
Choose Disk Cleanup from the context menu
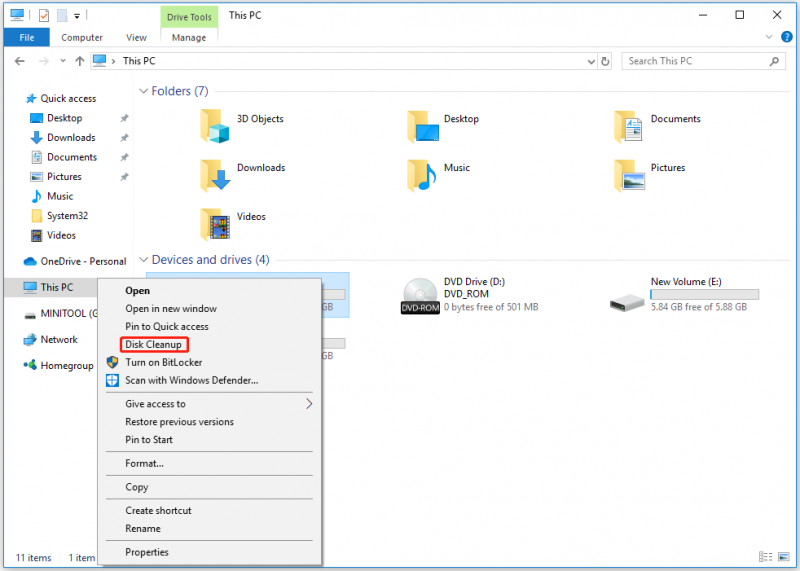click(x=154, y=344)
